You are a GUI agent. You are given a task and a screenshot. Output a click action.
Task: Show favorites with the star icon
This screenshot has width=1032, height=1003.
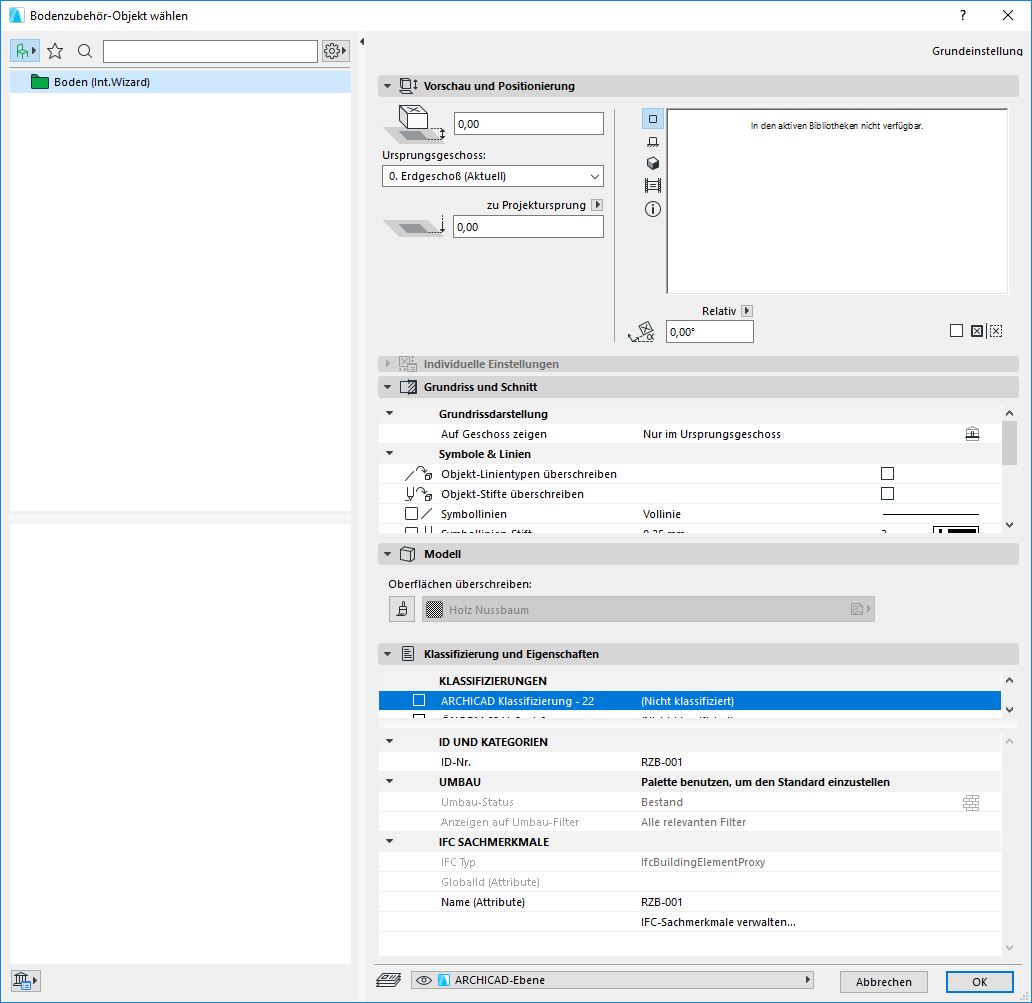(x=55, y=51)
